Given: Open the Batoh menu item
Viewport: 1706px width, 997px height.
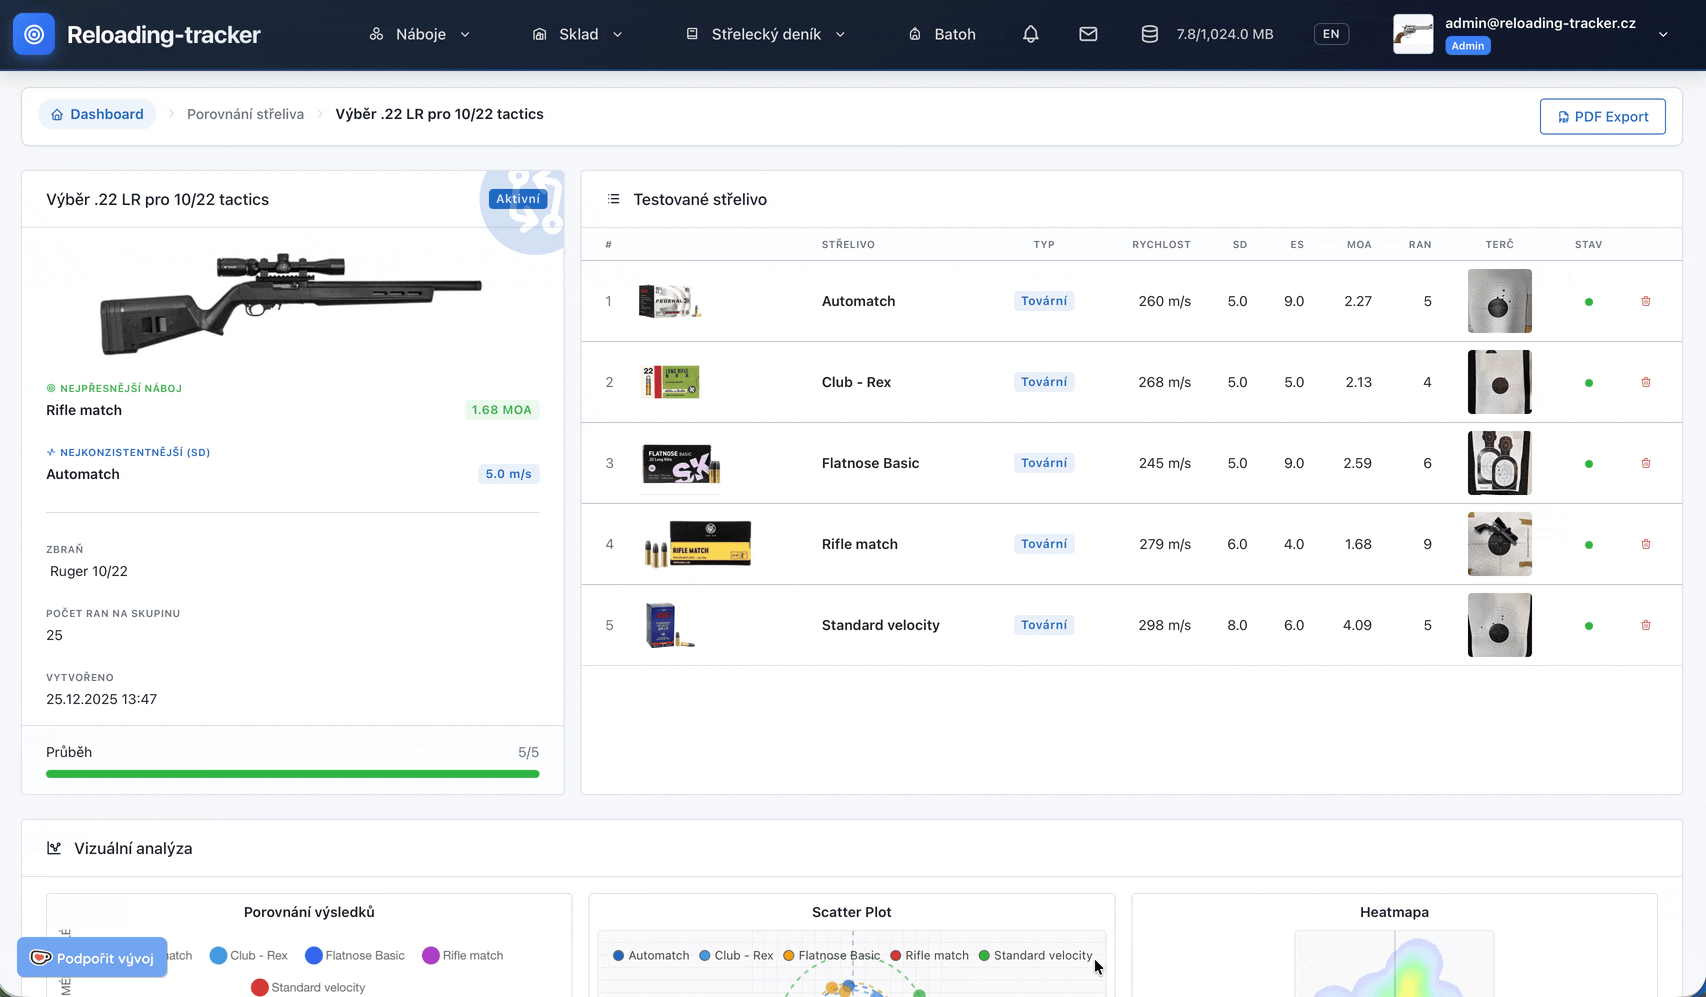Looking at the screenshot, I should 942,34.
